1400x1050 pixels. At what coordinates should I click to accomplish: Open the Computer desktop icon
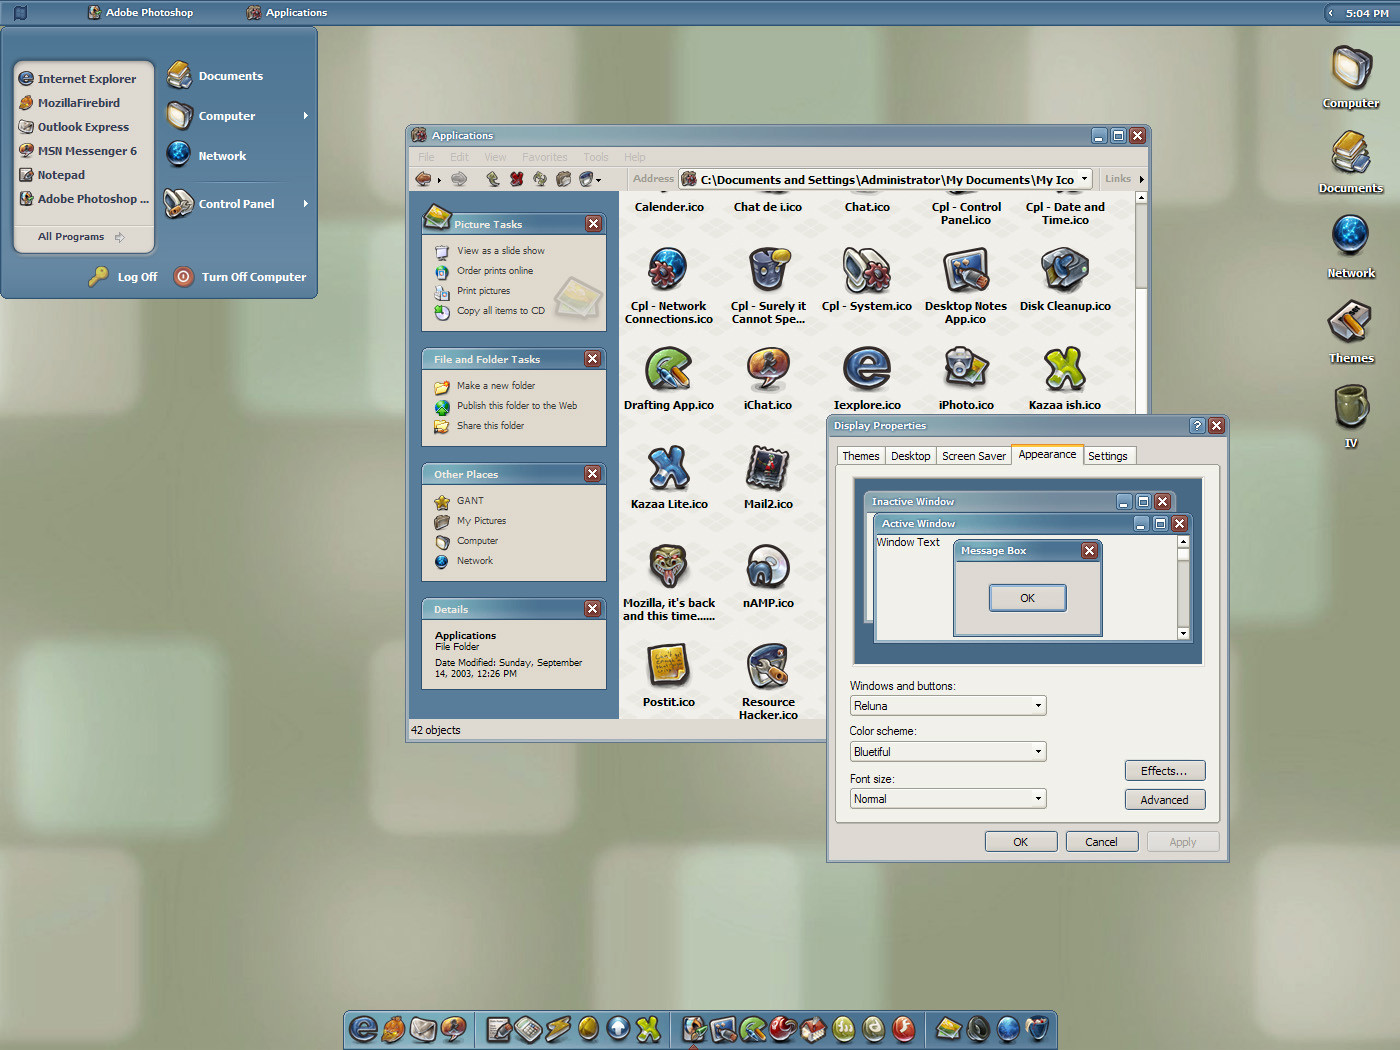click(1351, 77)
